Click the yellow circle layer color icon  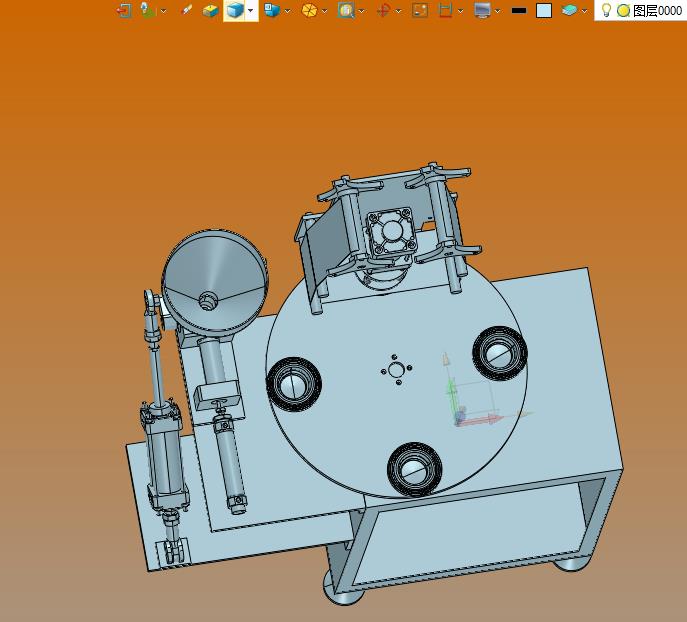pyautogui.click(x=623, y=11)
